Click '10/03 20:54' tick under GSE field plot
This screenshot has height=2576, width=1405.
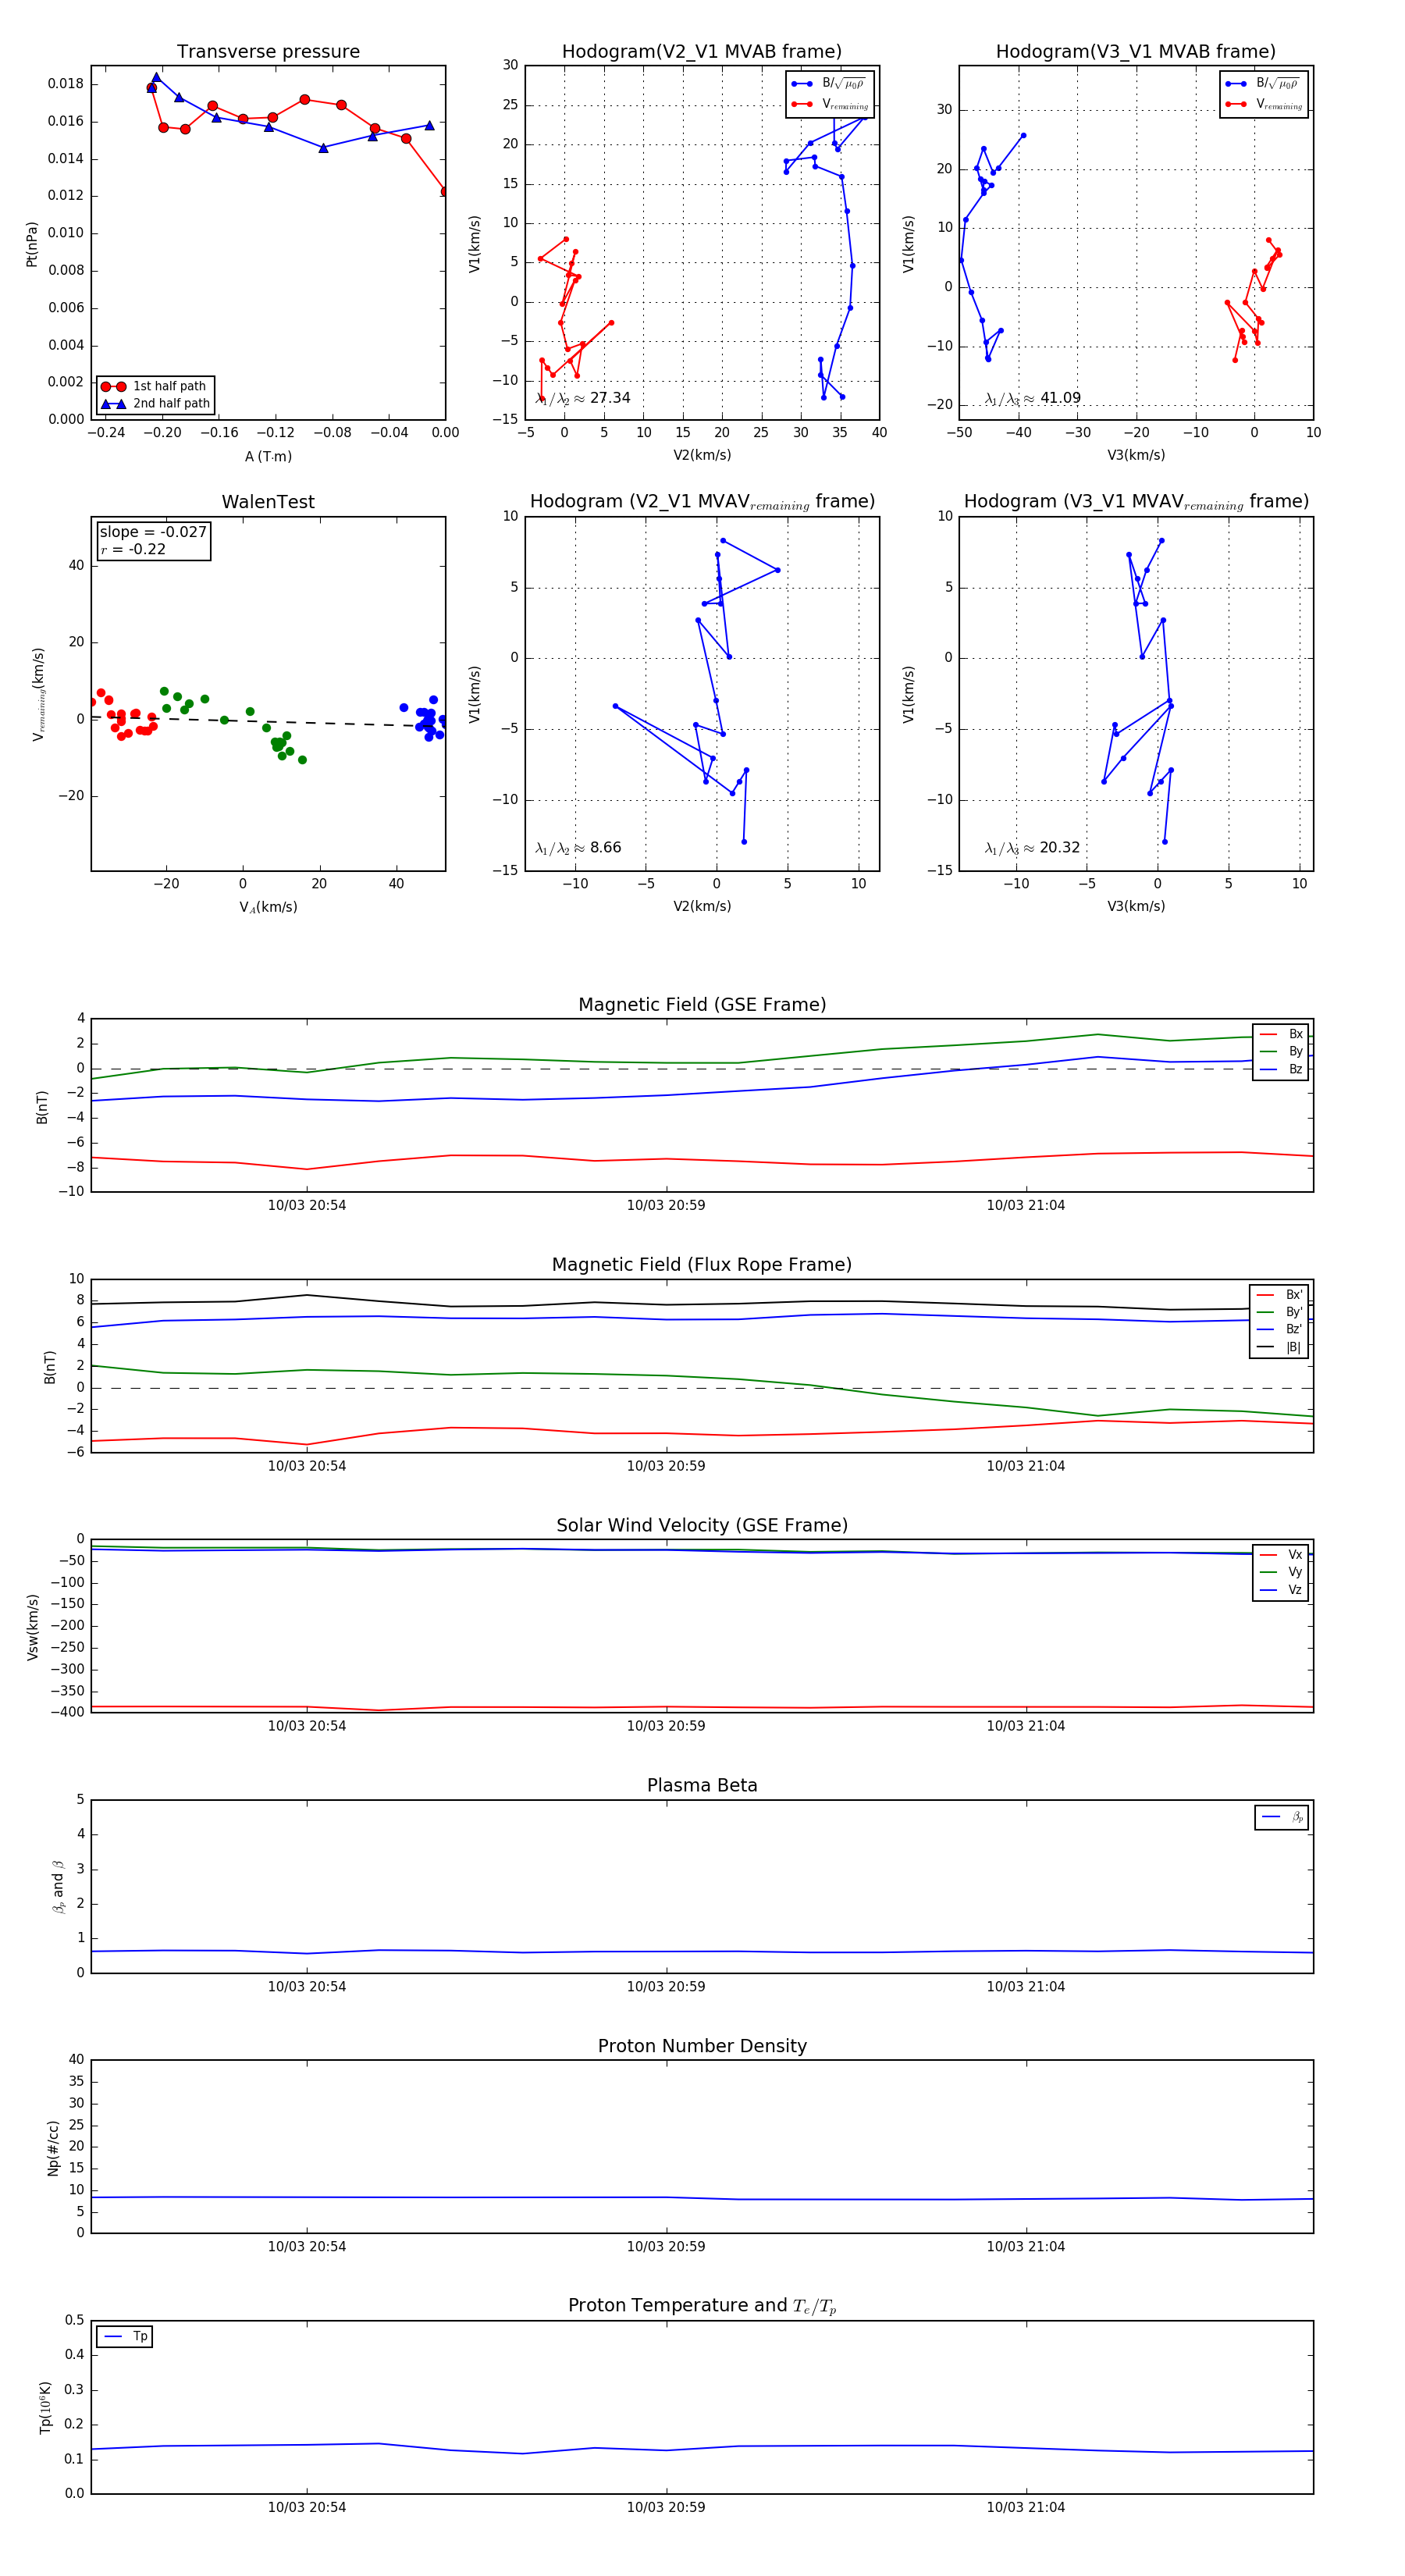(x=307, y=1205)
